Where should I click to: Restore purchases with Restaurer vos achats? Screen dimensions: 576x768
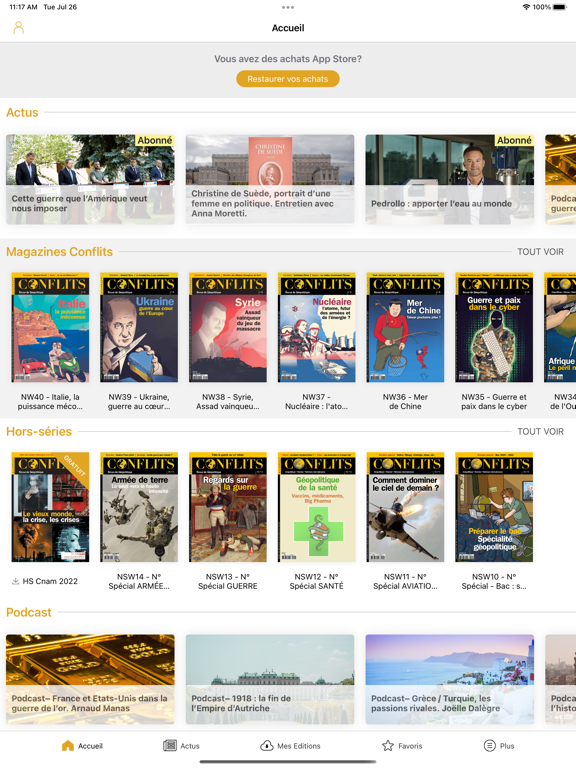(288, 79)
